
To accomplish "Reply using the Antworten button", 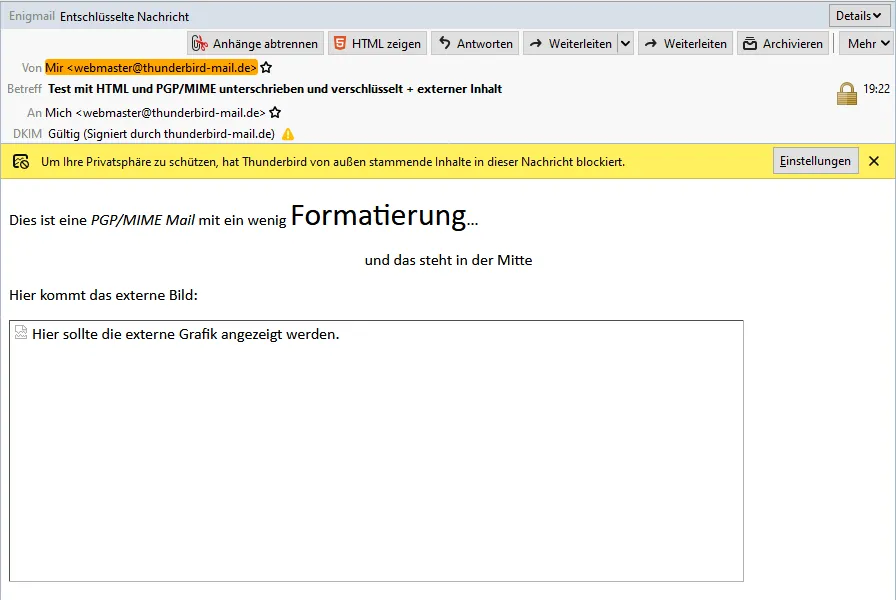I will (x=475, y=43).
